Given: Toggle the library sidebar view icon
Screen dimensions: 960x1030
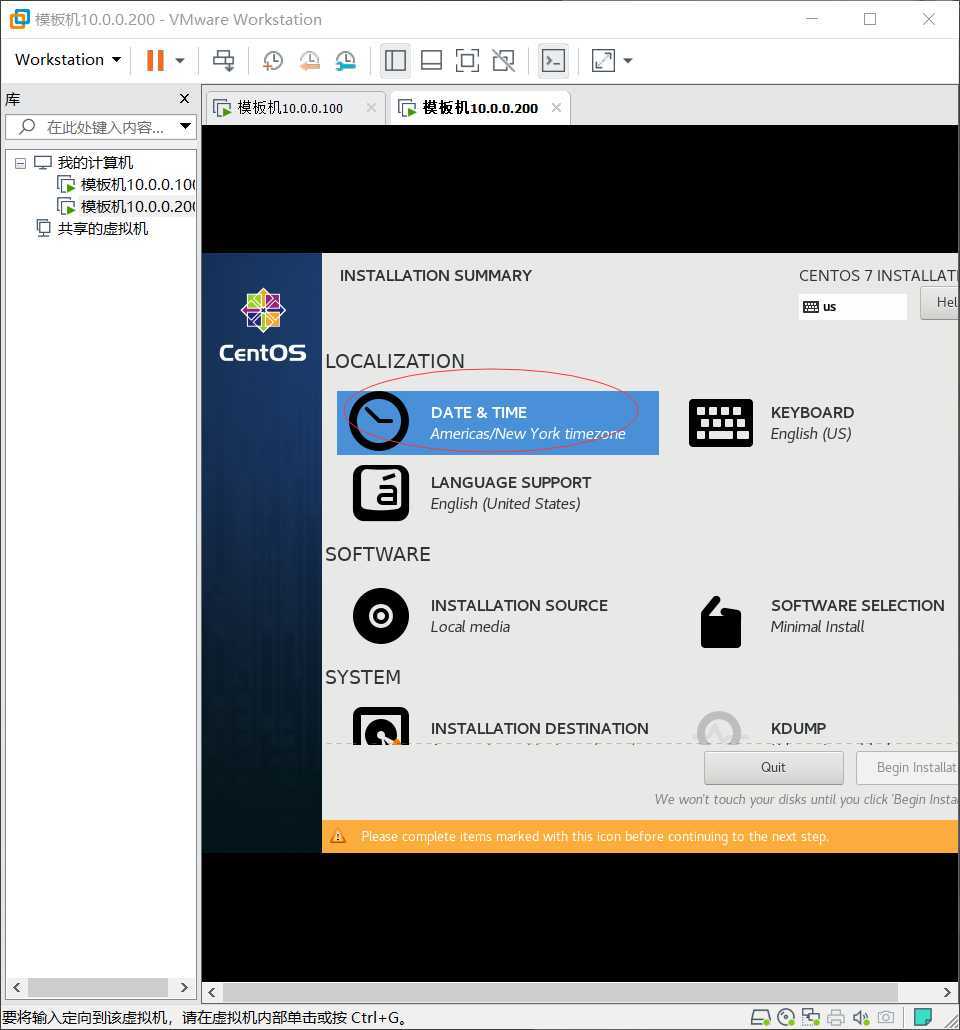Looking at the screenshot, I should (x=395, y=60).
